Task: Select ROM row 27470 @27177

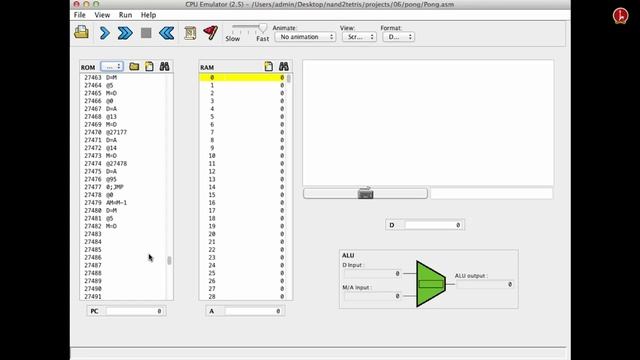Action: [123, 132]
